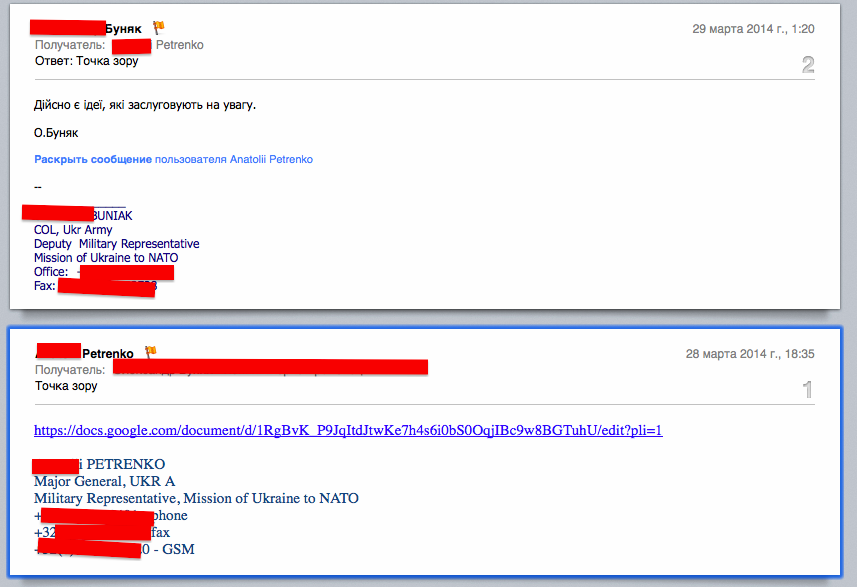
Task: Click the Буняк sender name
Action: (124, 29)
